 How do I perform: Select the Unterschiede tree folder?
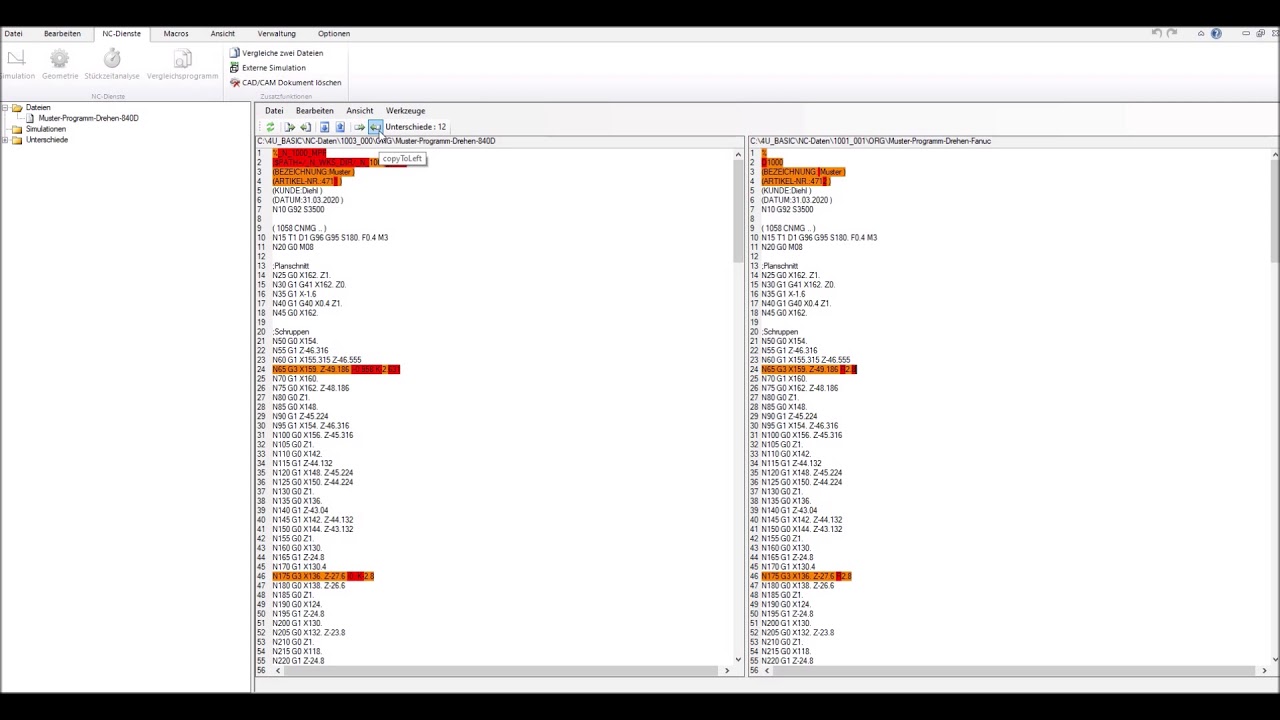click(x=46, y=140)
